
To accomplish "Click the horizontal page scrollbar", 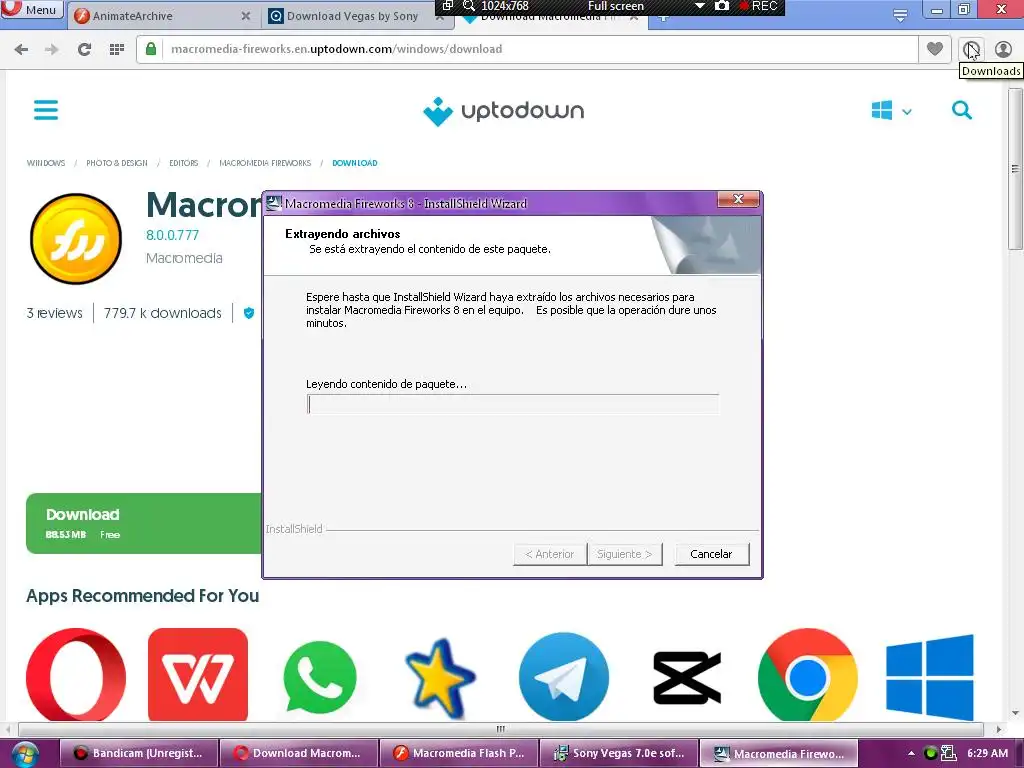I will [x=500, y=729].
